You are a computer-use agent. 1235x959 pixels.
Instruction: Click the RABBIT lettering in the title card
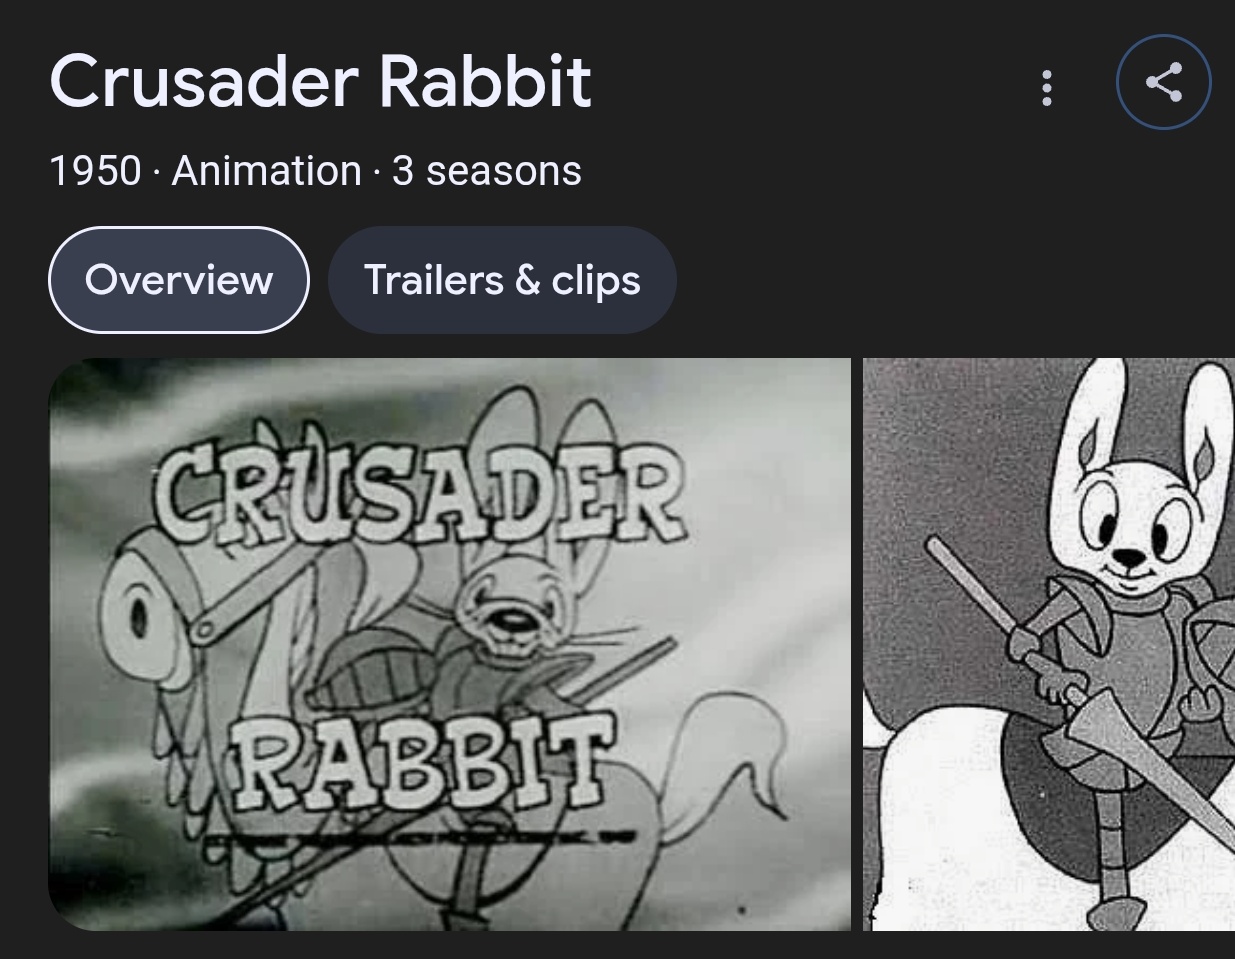click(421, 764)
